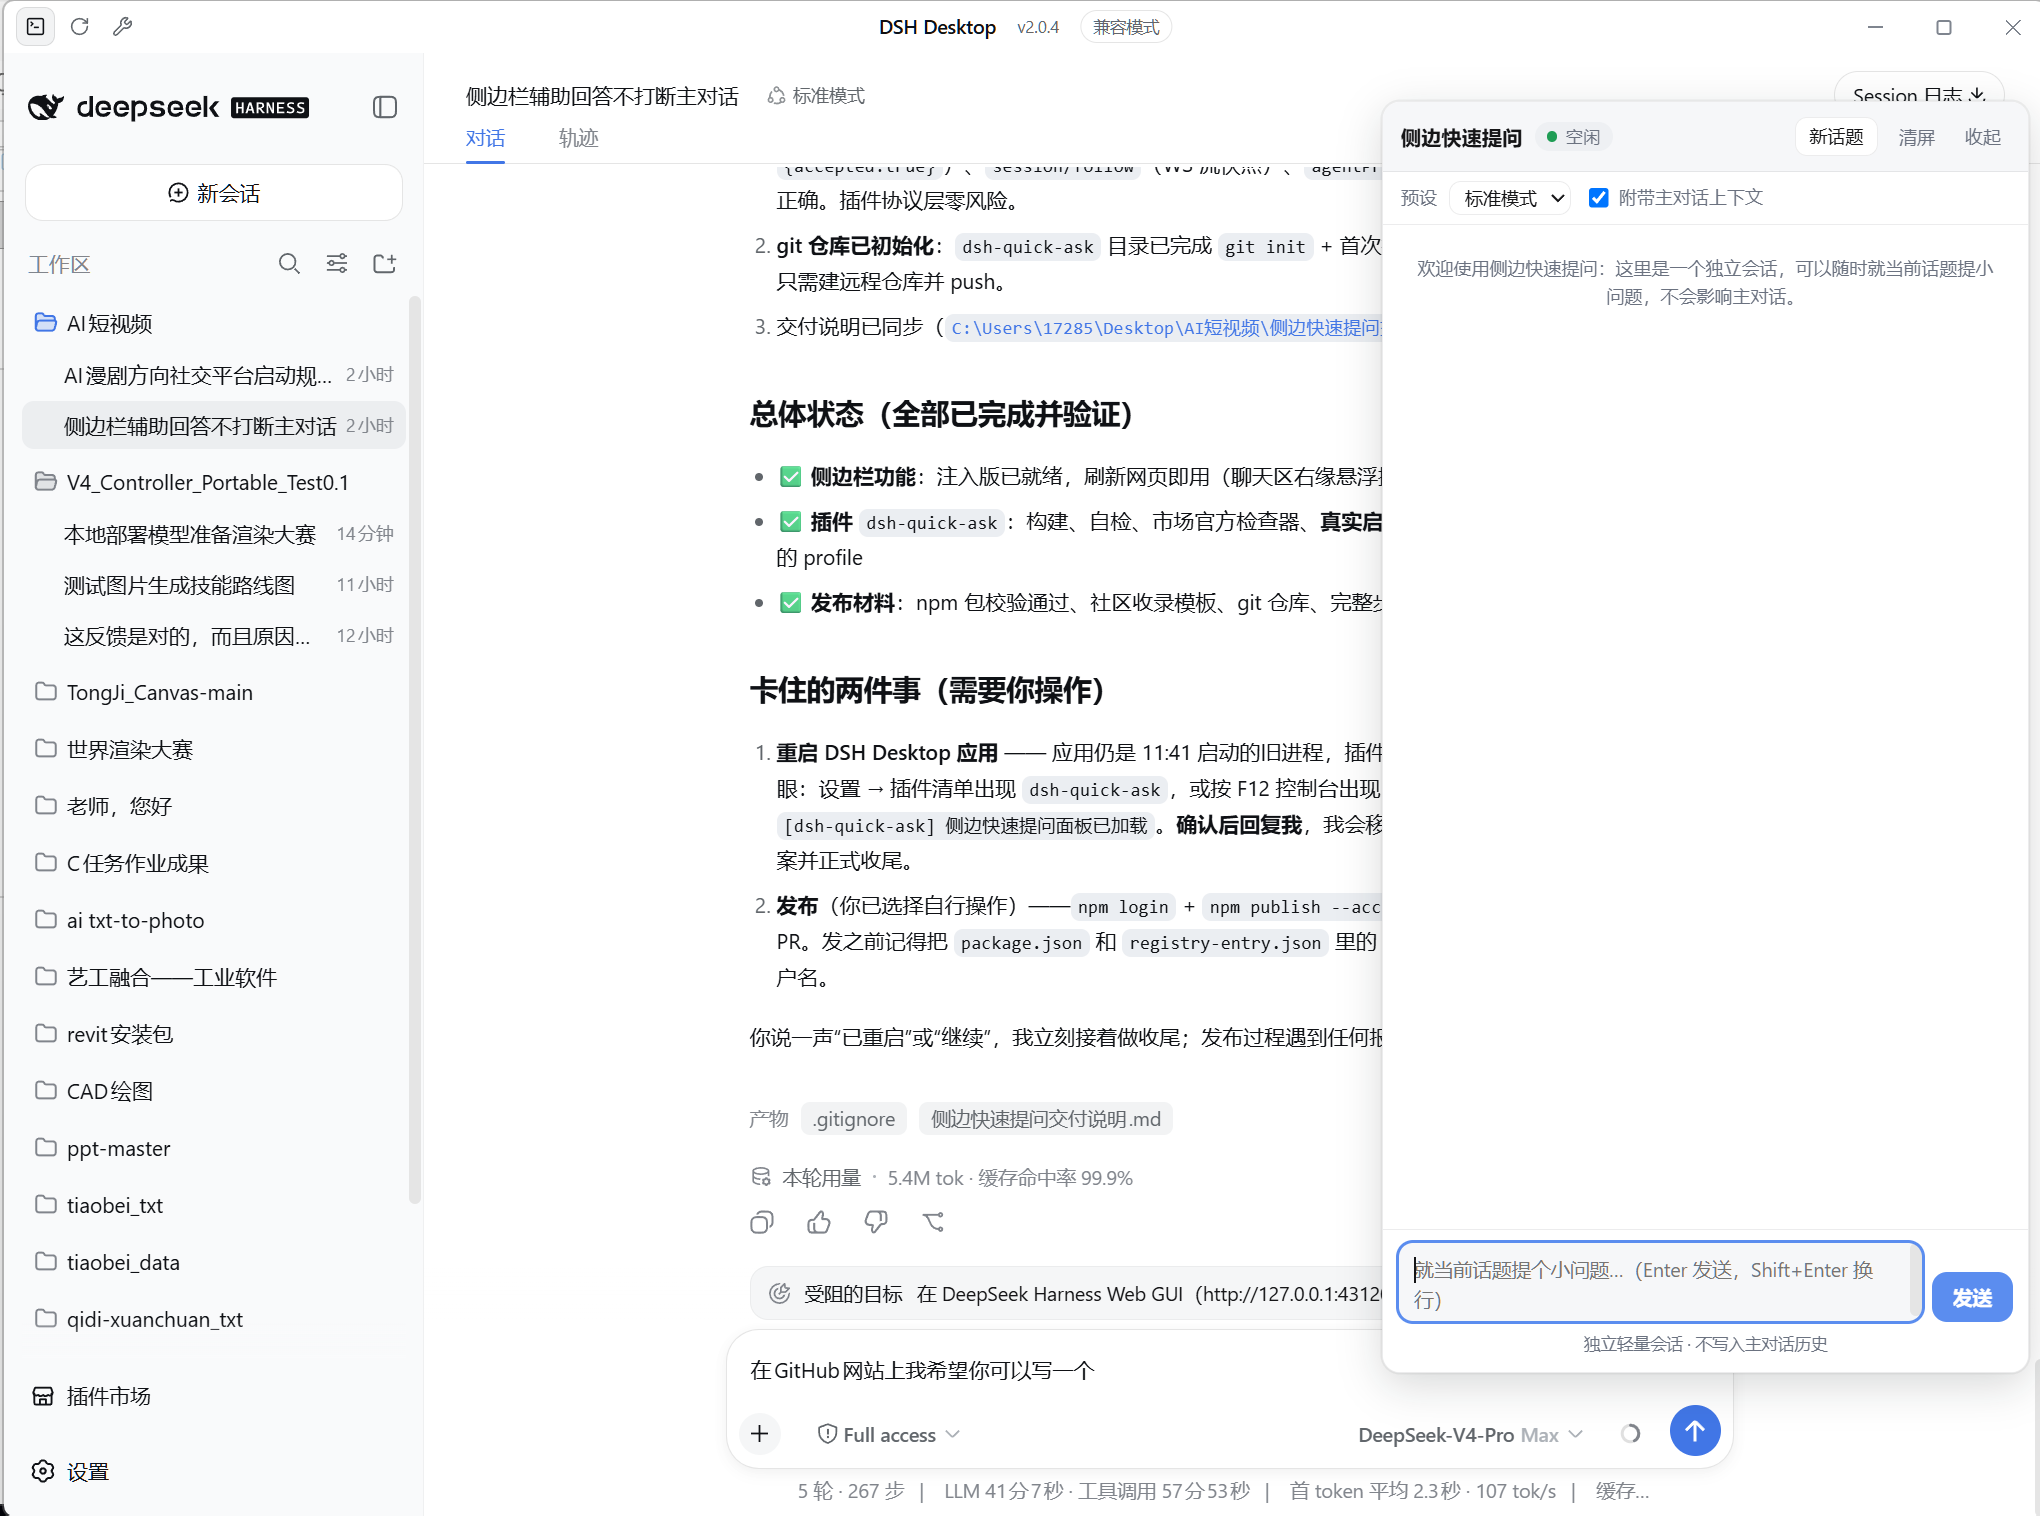Screen dimensions: 2040x1516
Task: Open 设置 settings
Action: point(70,1472)
